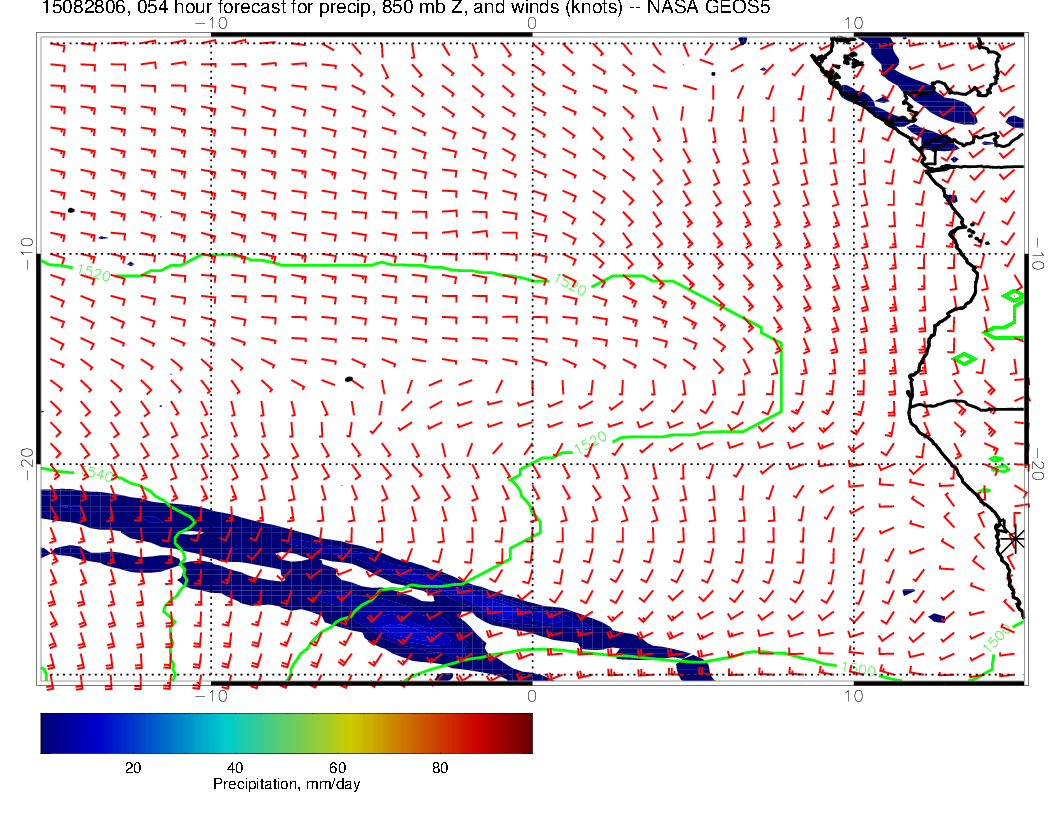Viewport: 1056px width, 816px height.
Task: Click the small black island dot near map center-left
Action: 348,379
